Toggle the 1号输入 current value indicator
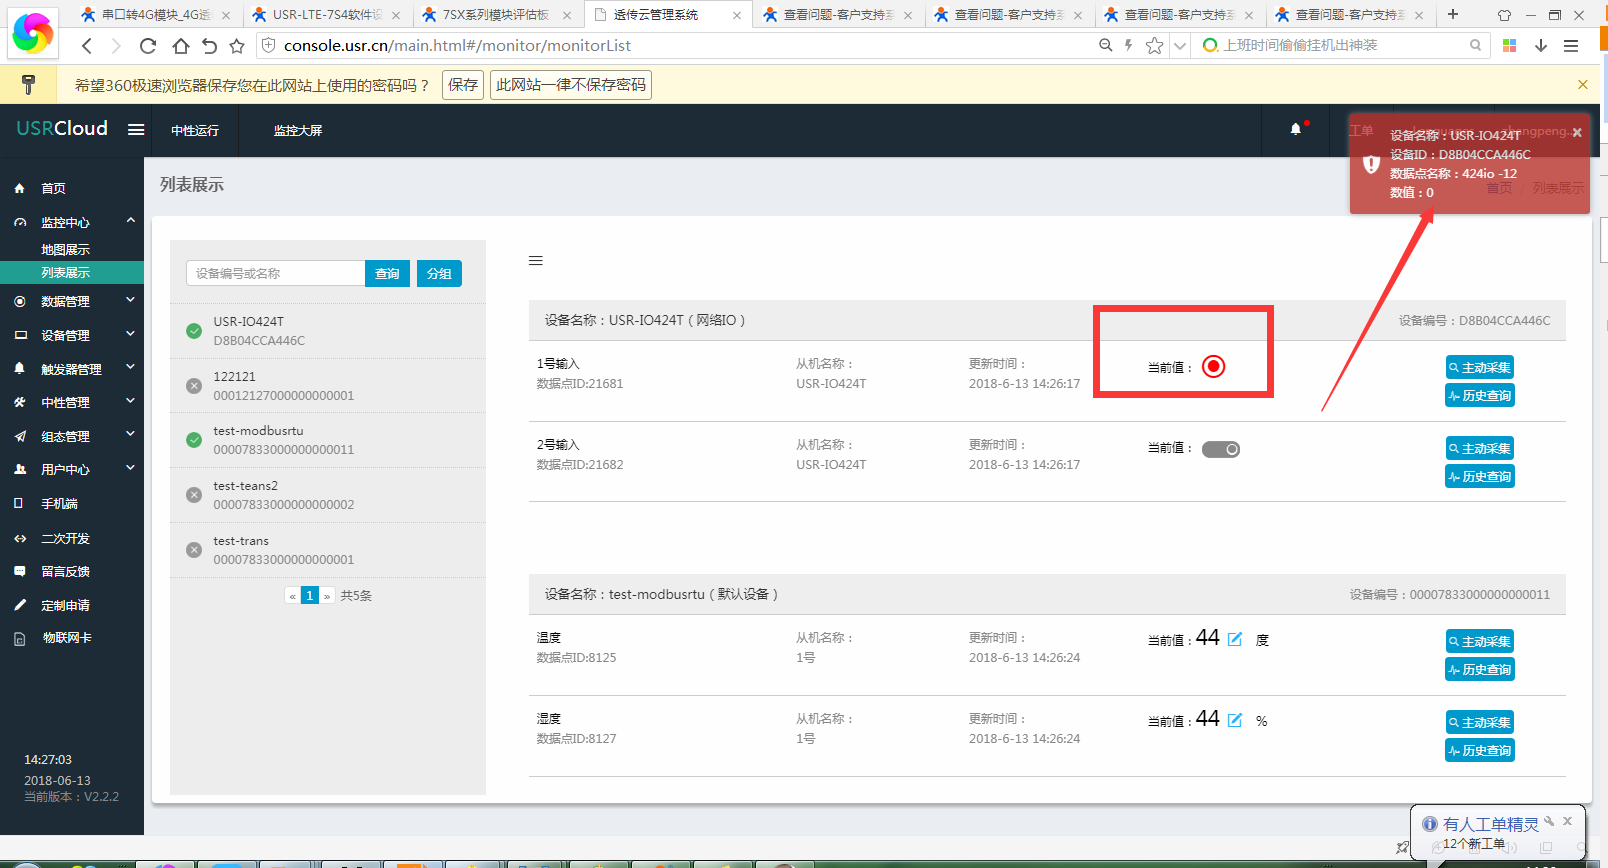1608x868 pixels. 1213,366
